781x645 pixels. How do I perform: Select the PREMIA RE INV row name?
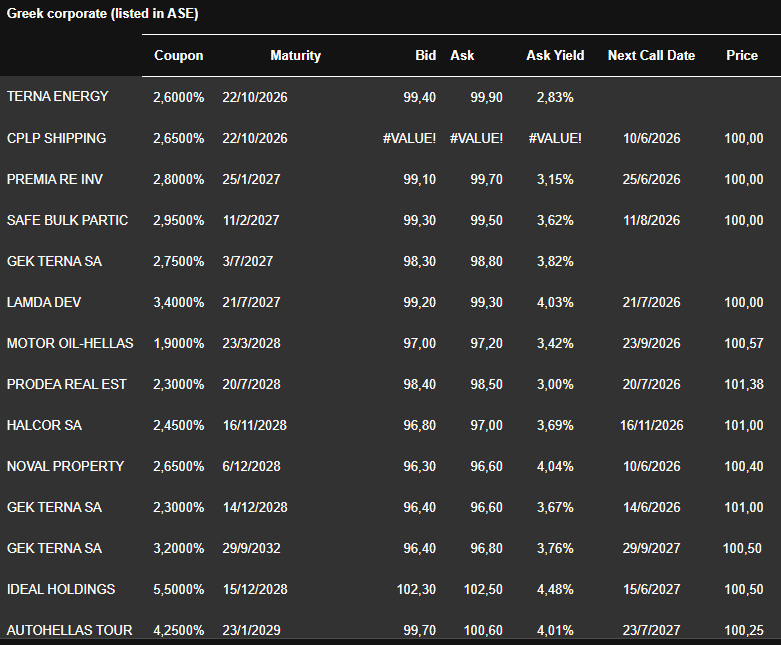55,179
